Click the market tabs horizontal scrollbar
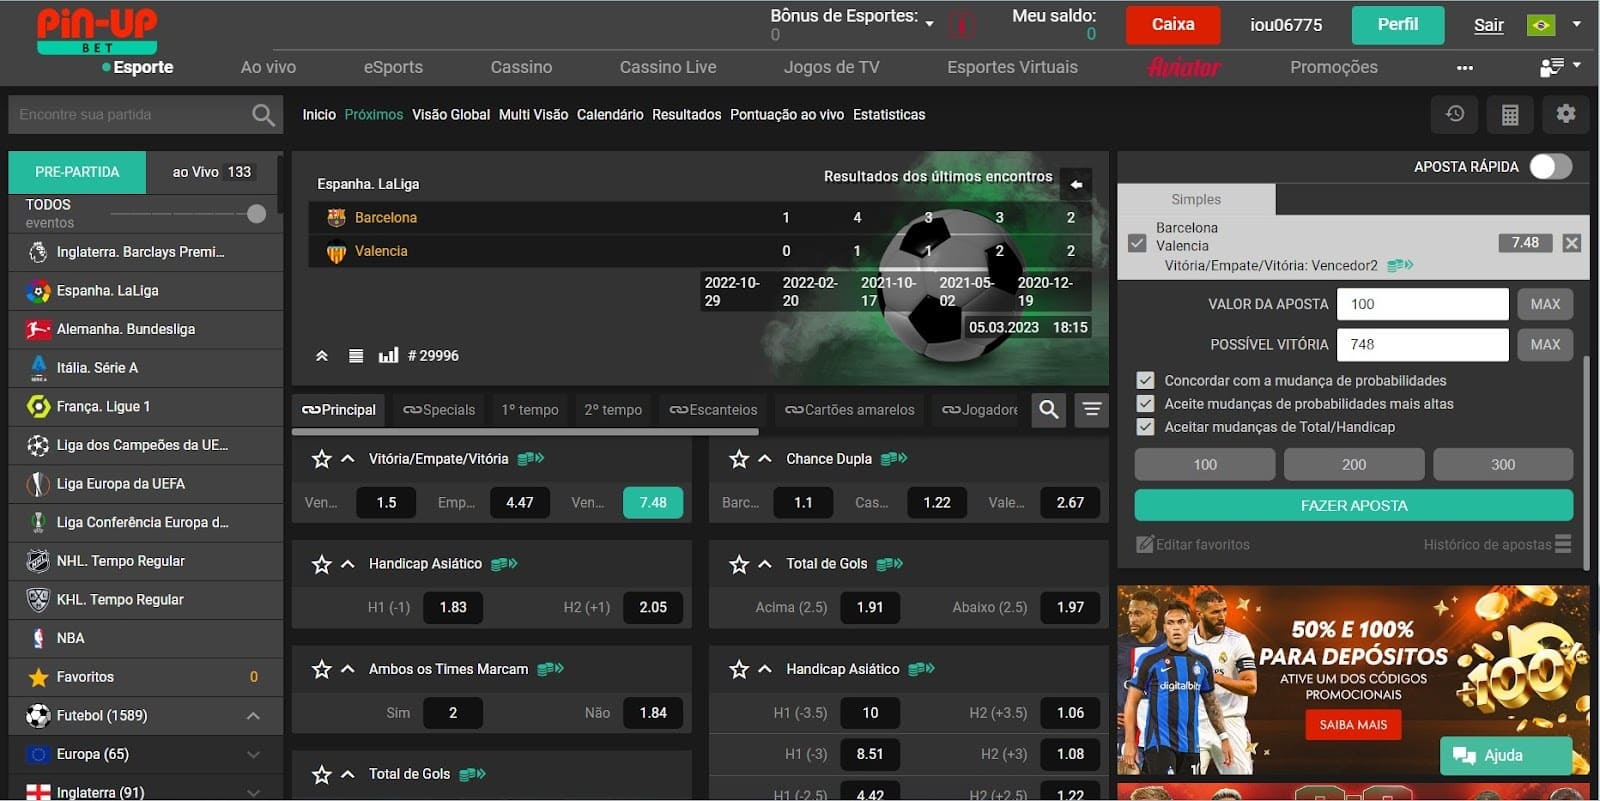Screen dimensions: 1600x801 525,432
